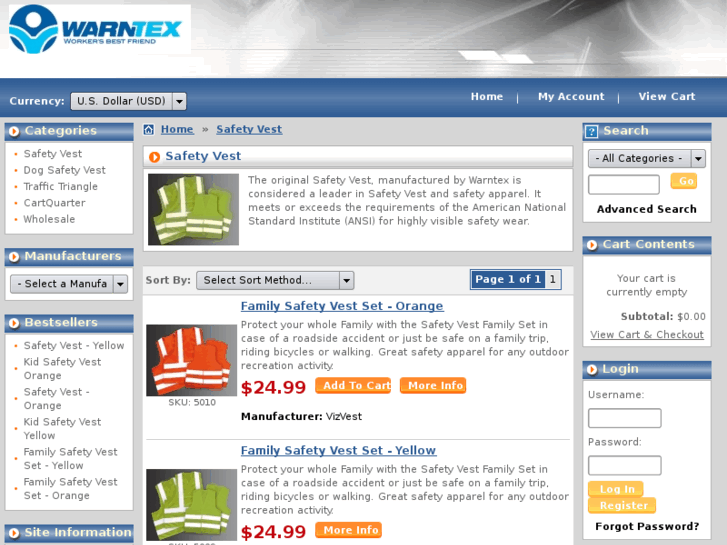The height and width of the screenshot is (545, 727).
Task: Open the Currency dropdown
Action: [128, 101]
